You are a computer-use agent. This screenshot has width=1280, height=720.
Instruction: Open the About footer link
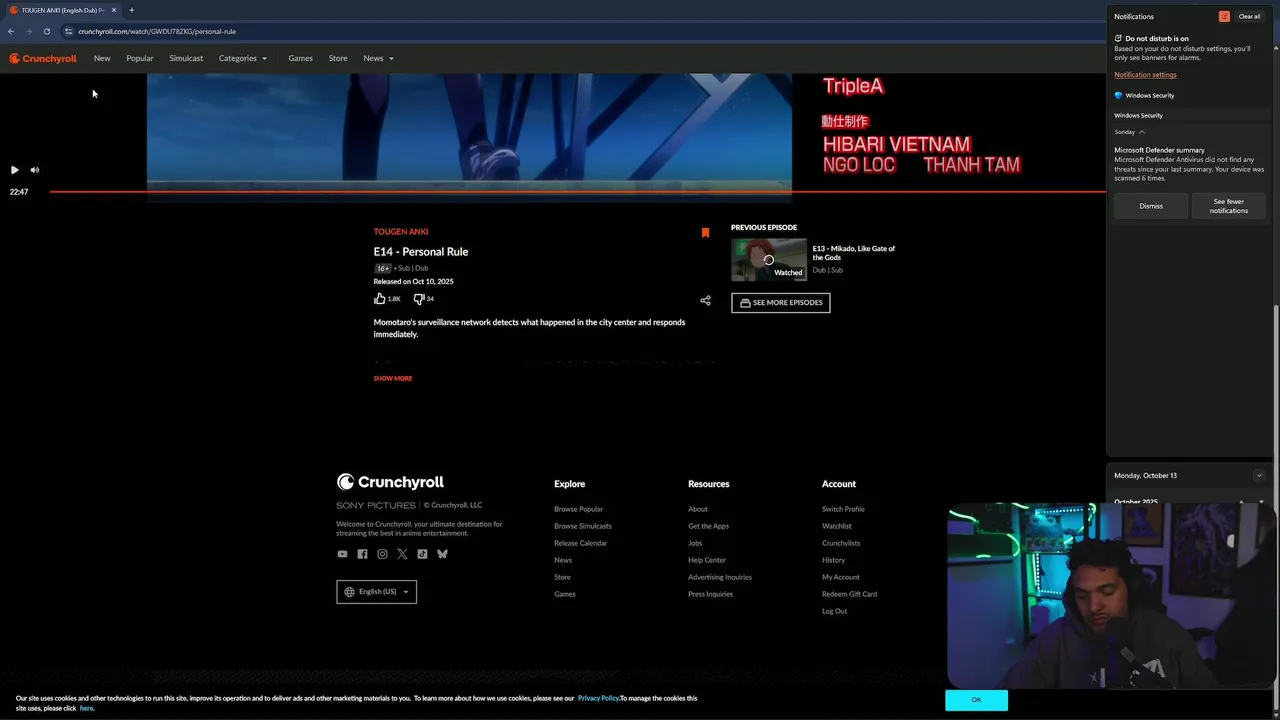coord(697,509)
